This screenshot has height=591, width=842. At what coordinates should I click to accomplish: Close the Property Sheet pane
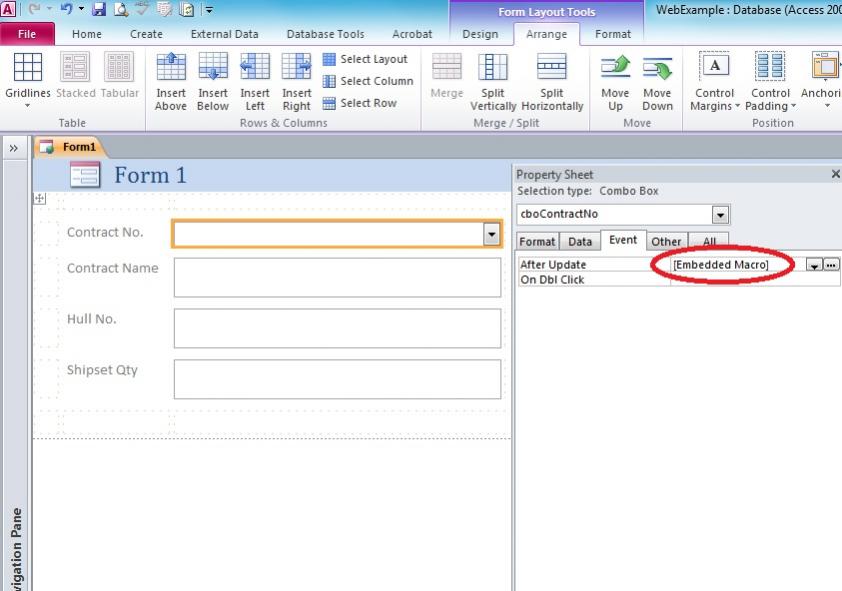click(836, 174)
